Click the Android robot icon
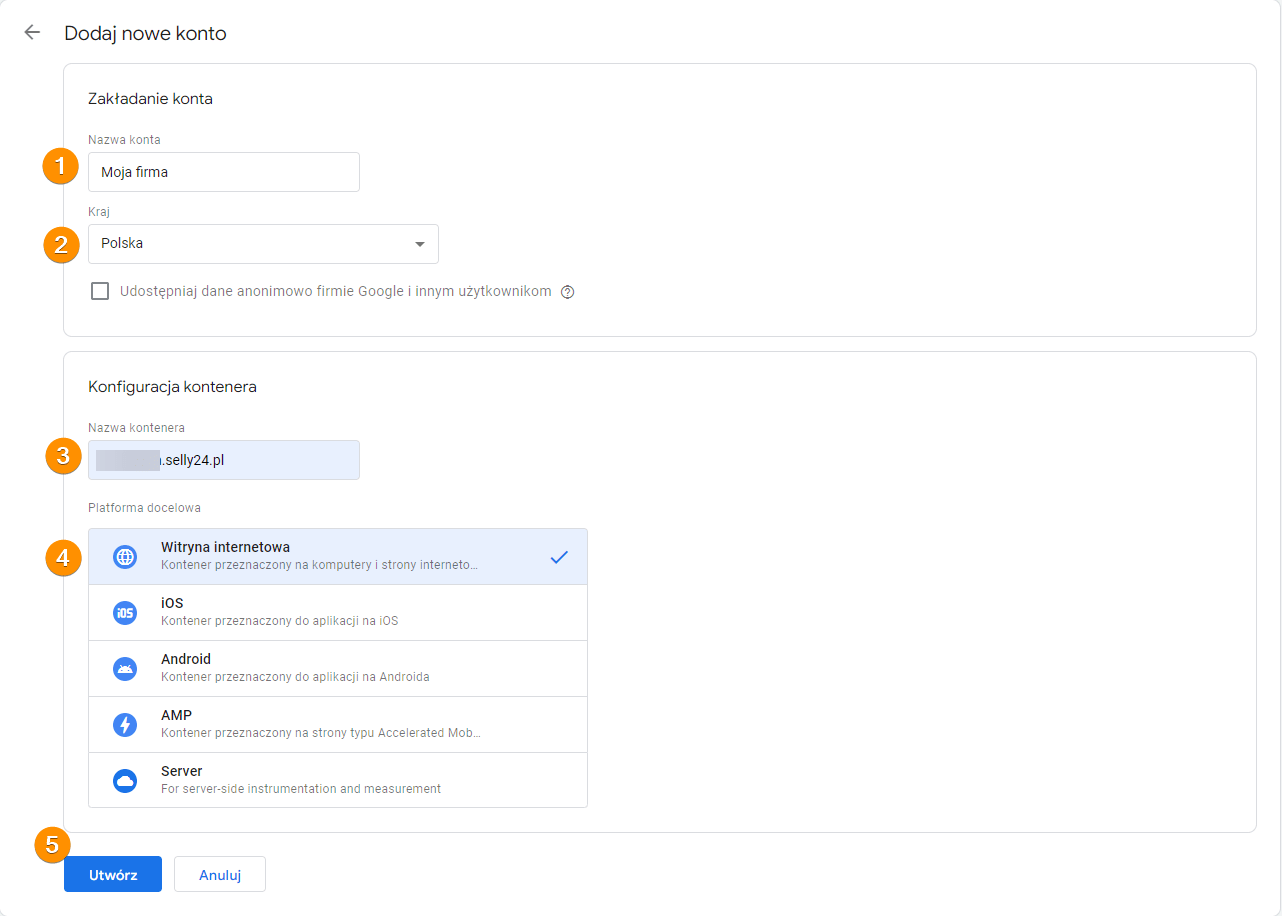 point(125,669)
